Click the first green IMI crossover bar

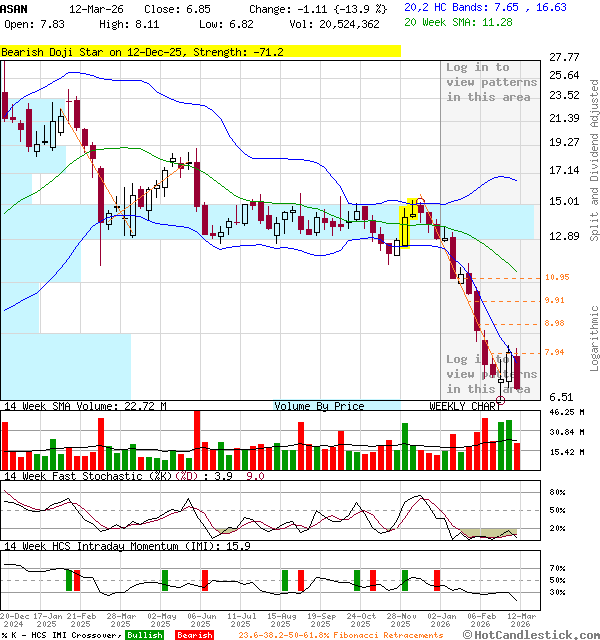[69, 581]
